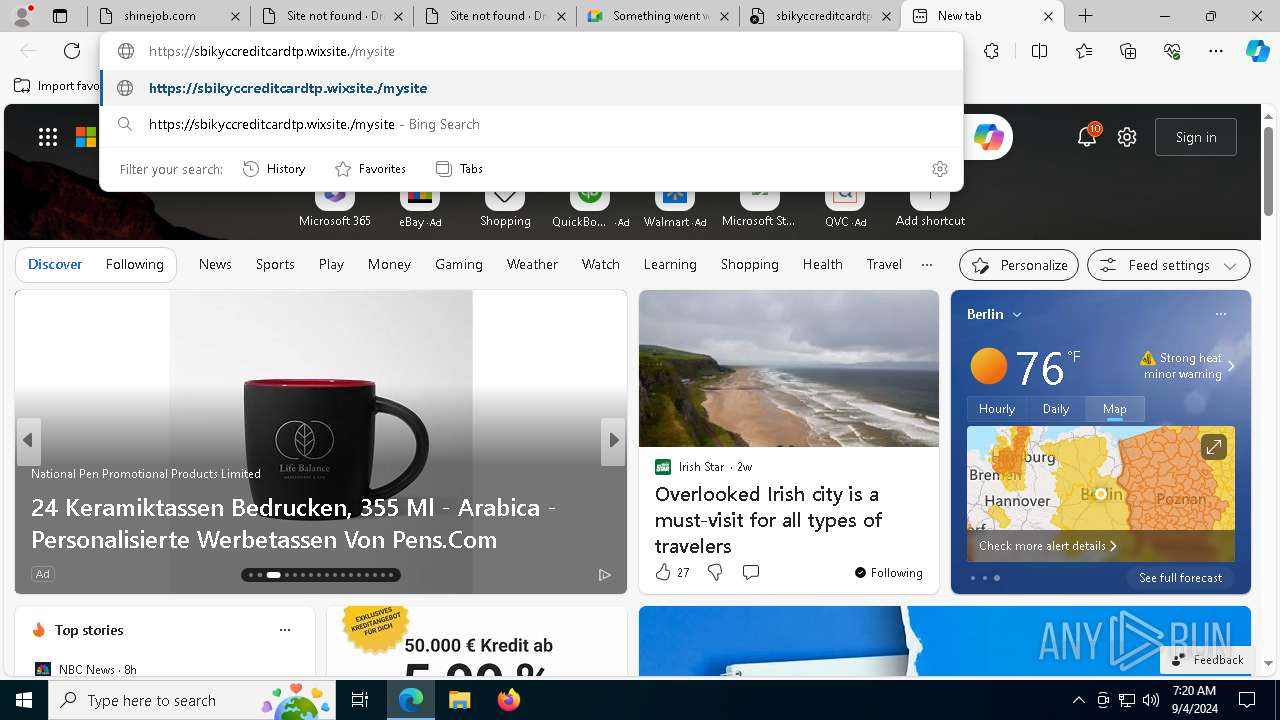
Task: Open the Favorites star icon in toolbar
Action: tap(1084, 51)
